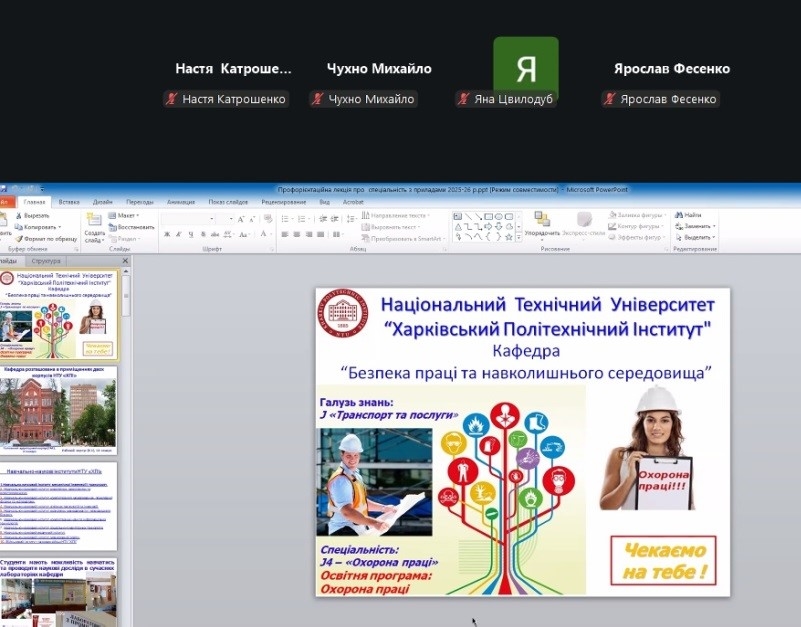Toggle italic formatting in the Font group
Screen dimensions: 801x627
(178, 234)
